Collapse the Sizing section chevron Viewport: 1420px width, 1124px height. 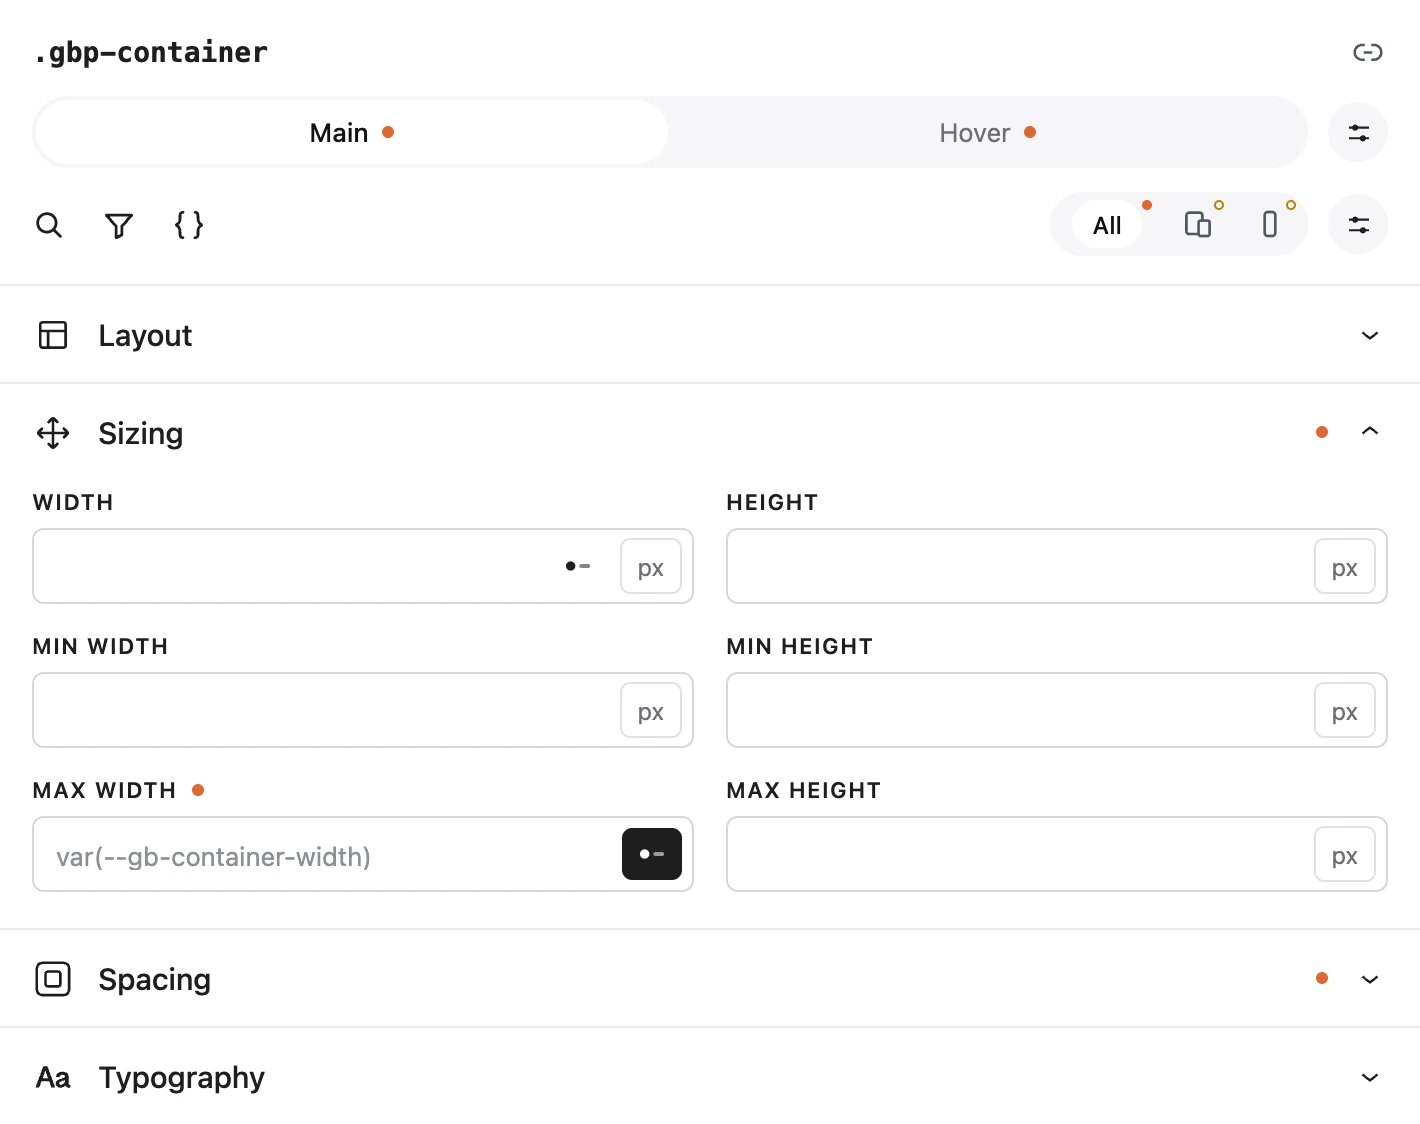point(1370,432)
